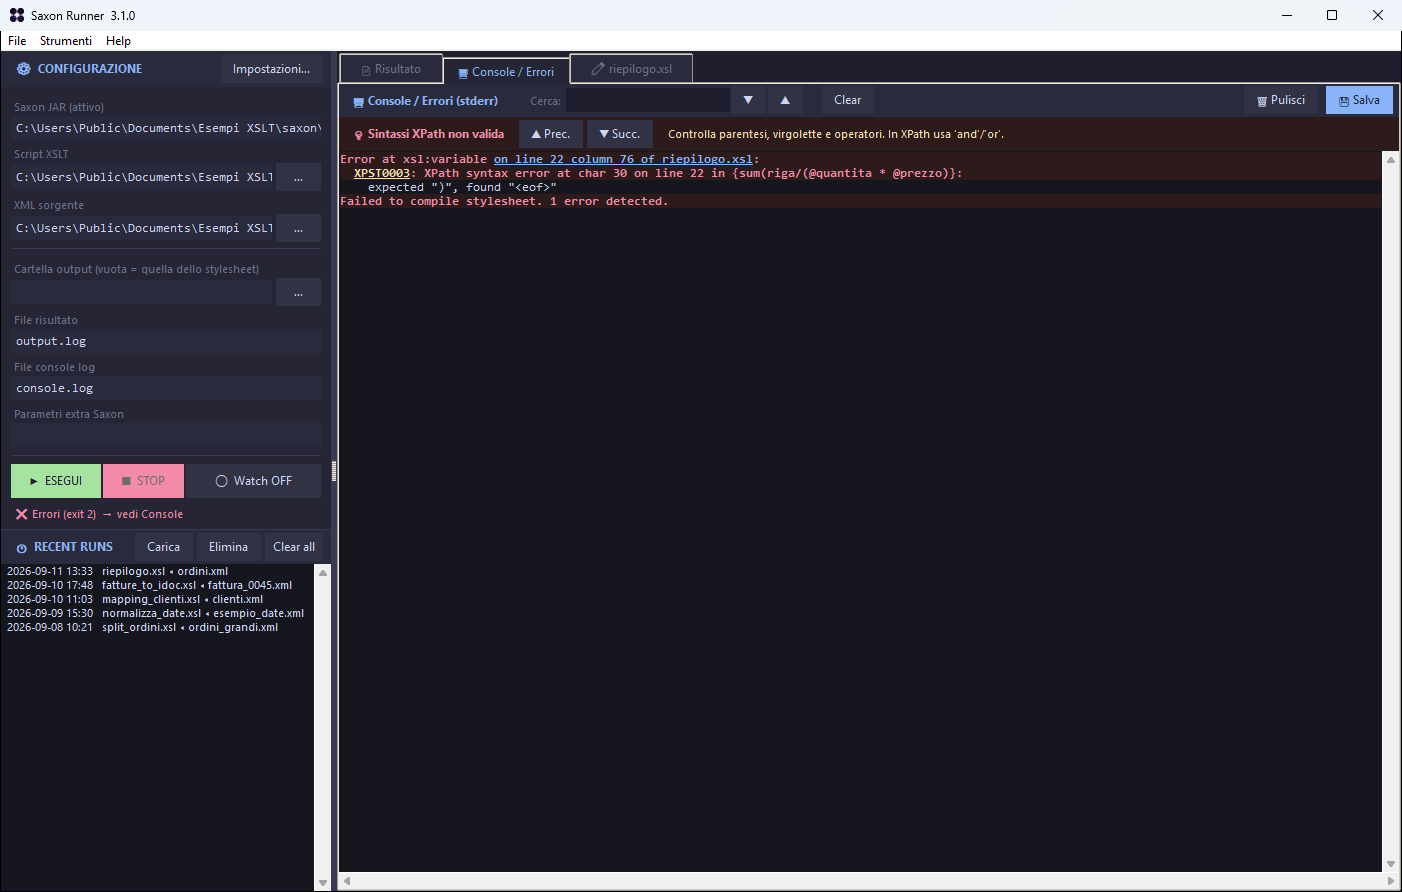Click console horizontal scrollbar right arrow
1402x892 pixels.
1390,881
